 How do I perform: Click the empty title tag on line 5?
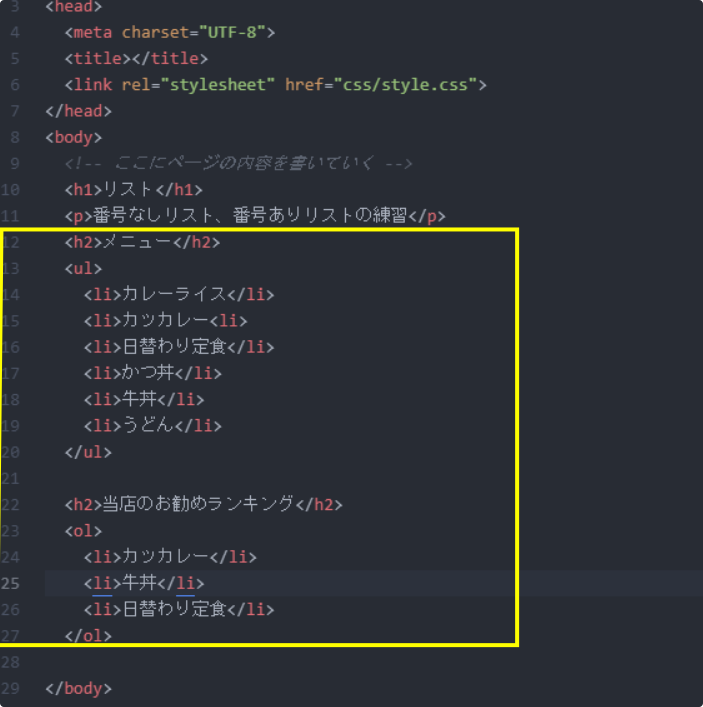point(136,59)
